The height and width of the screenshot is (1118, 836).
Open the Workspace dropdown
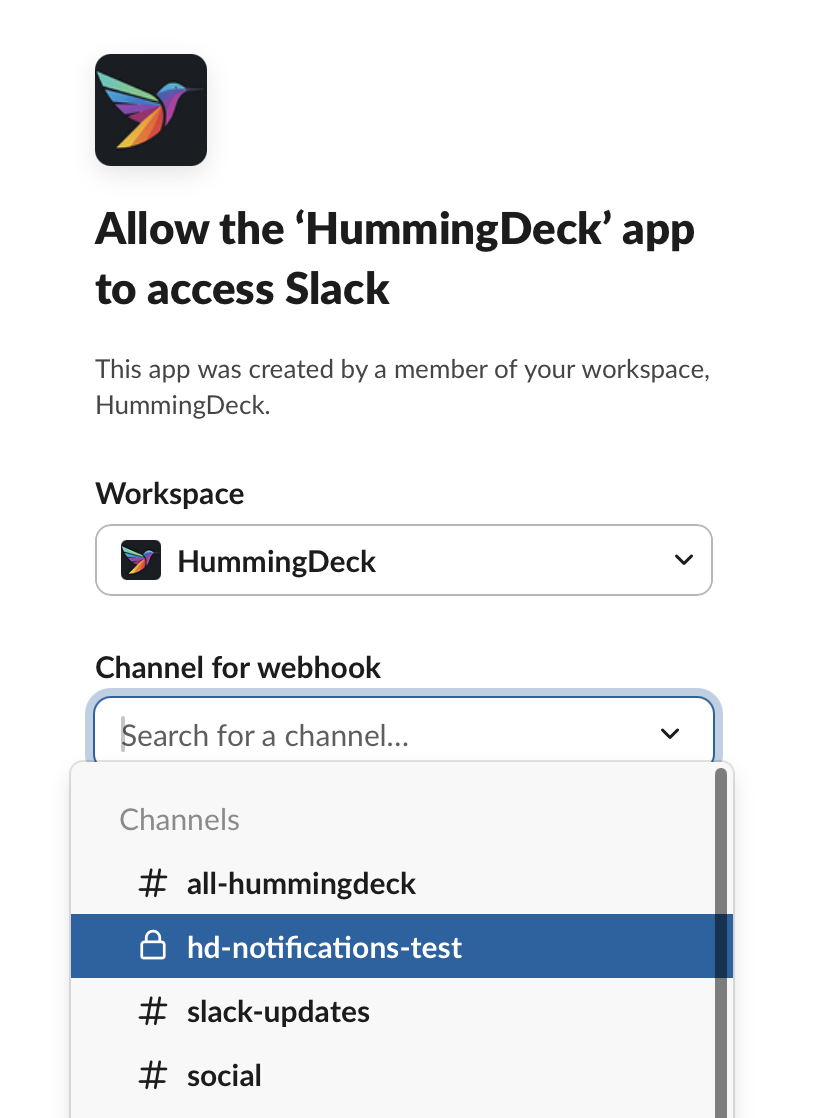(x=404, y=560)
